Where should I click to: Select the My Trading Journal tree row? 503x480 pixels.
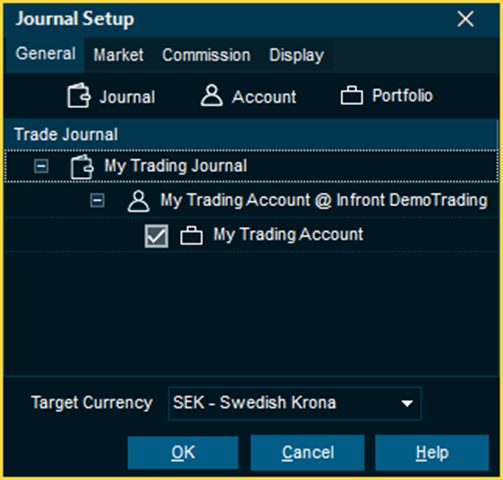251,166
